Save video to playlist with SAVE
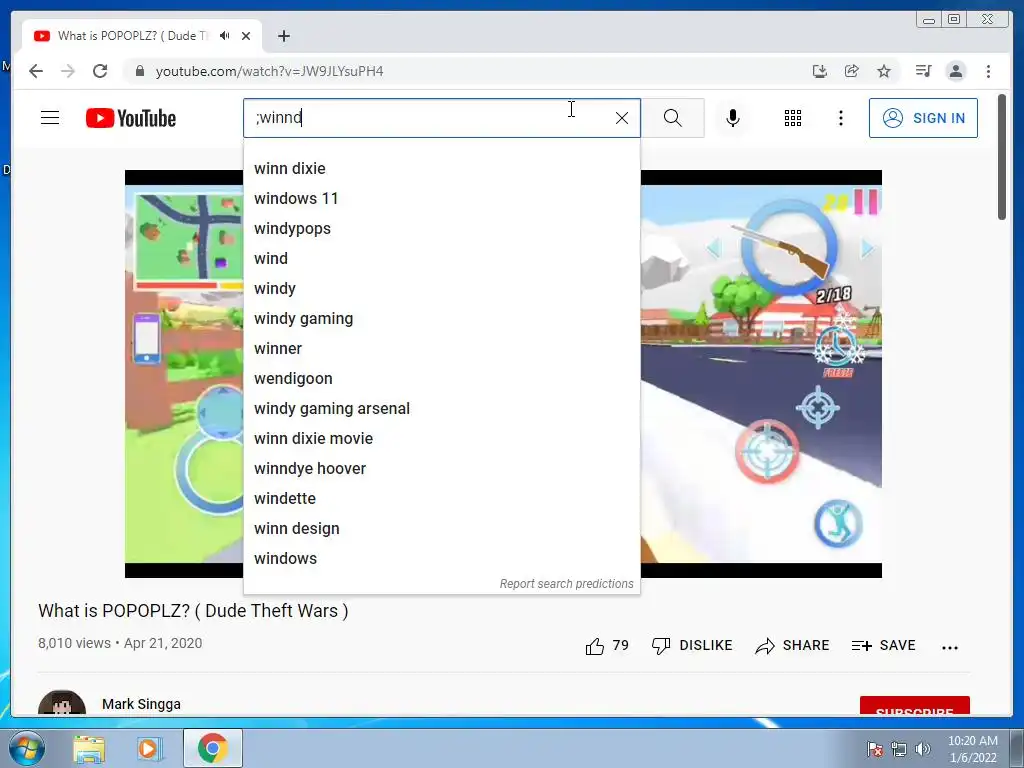 [x=883, y=646]
